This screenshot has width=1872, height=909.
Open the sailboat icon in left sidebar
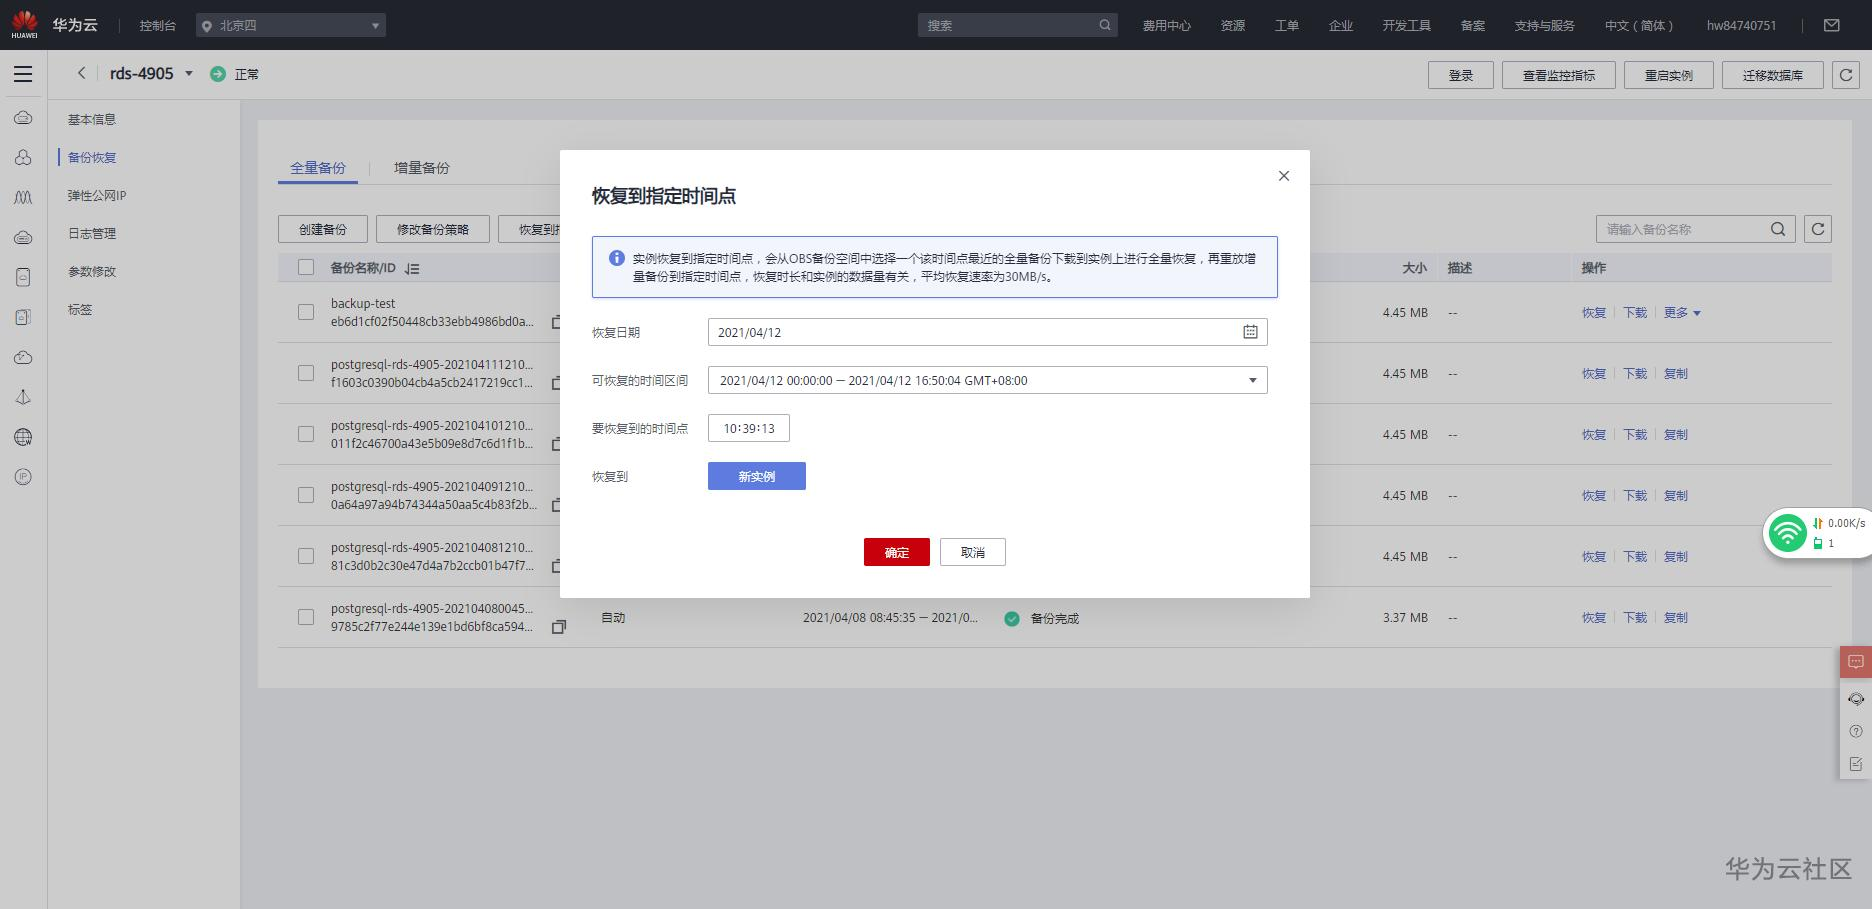(23, 397)
